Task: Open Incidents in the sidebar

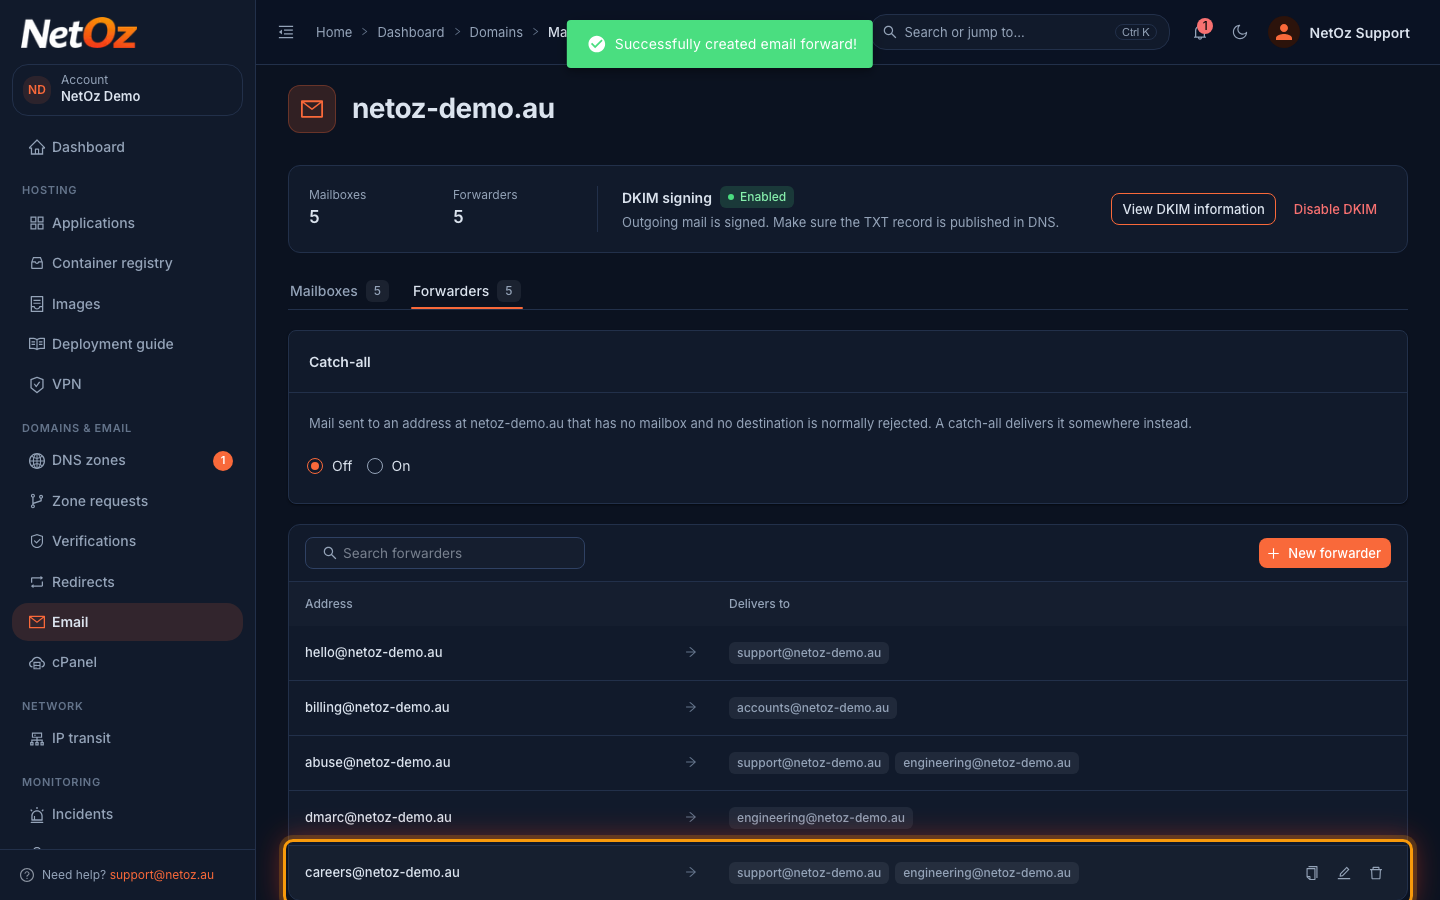Action: [x=127, y=814]
